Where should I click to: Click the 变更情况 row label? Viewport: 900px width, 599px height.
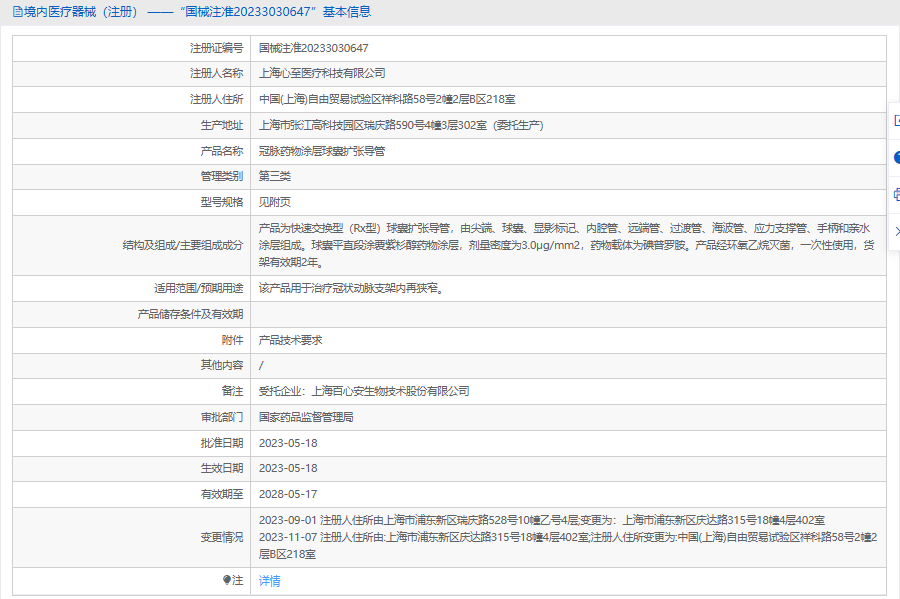pyautogui.click(x=222, y=536)
